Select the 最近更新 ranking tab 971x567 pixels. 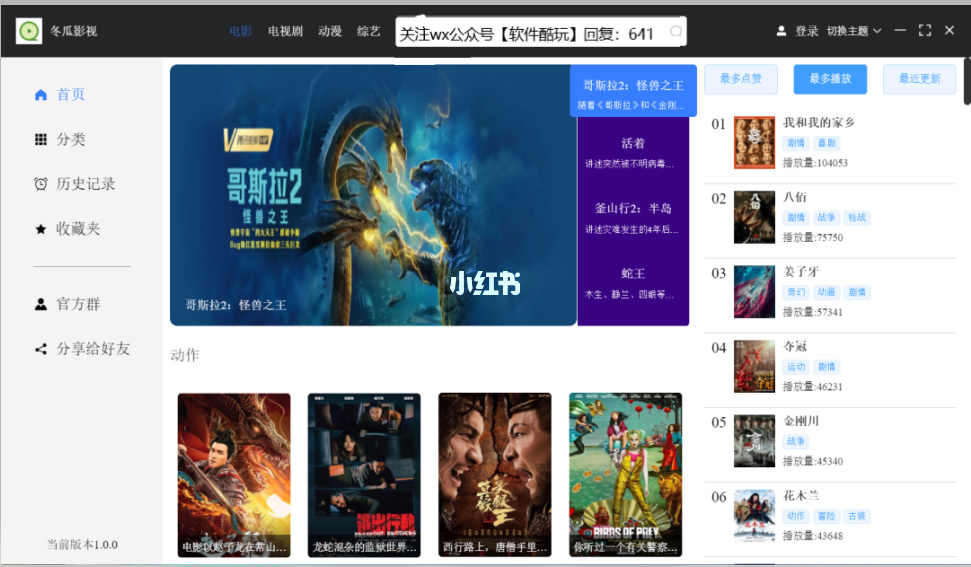[920, 79]
